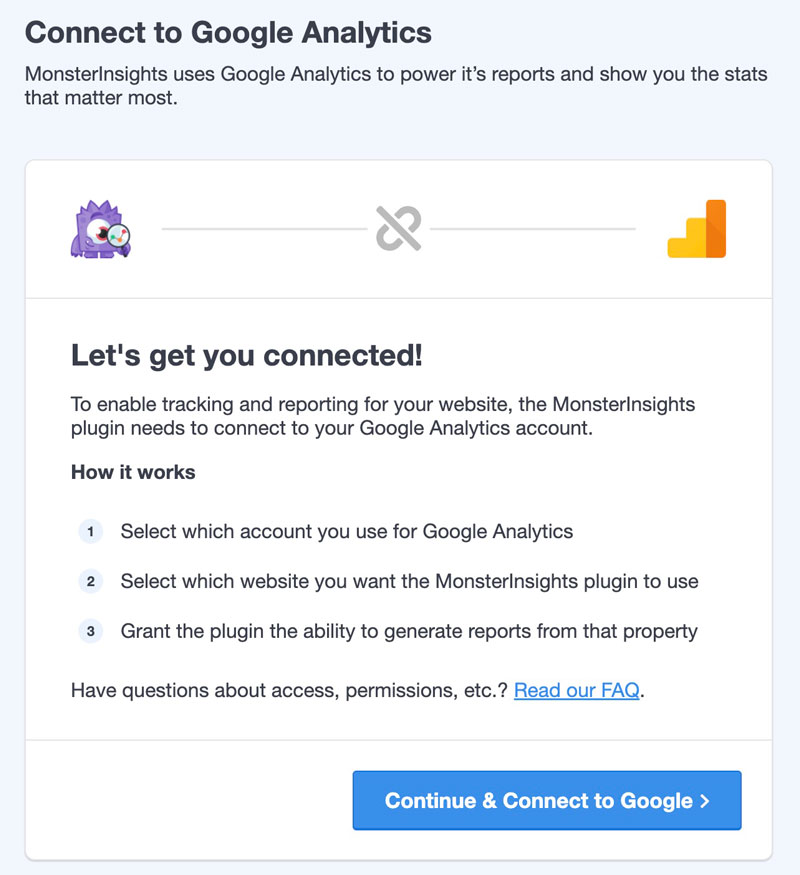
Task: Click the step 1 number badge
Action: 90,531
